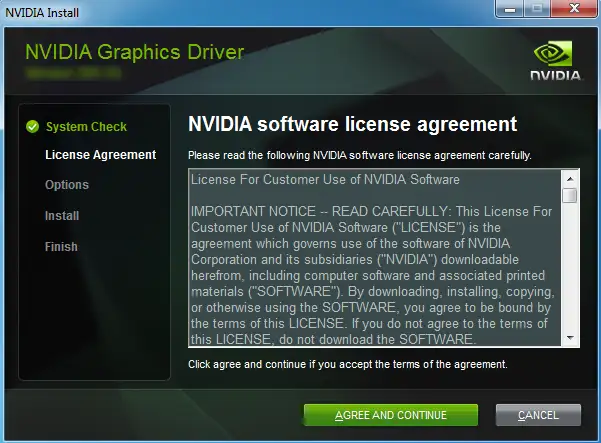The height and width of the screenshot is (443, 601).
Task: Click the license text scrollbar thumb
Action: 569,195
